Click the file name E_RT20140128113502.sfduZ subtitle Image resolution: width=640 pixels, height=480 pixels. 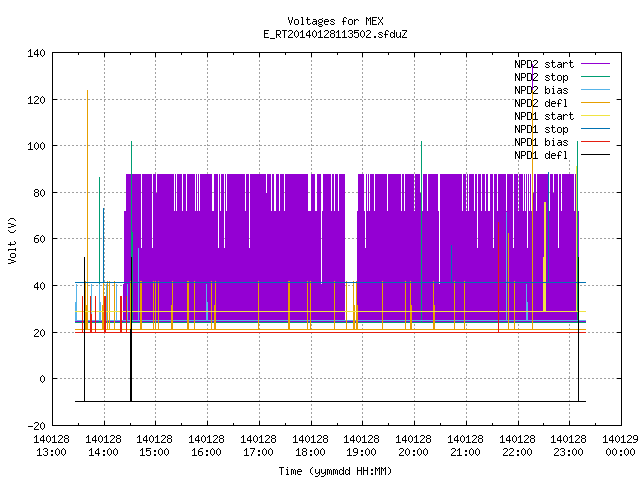(335, 34)
